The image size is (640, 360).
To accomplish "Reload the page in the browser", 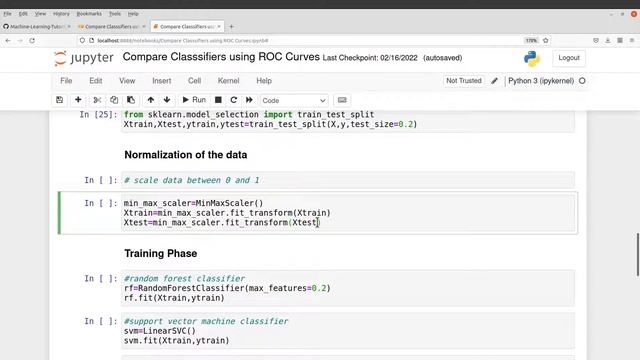I will pos(32,40).
